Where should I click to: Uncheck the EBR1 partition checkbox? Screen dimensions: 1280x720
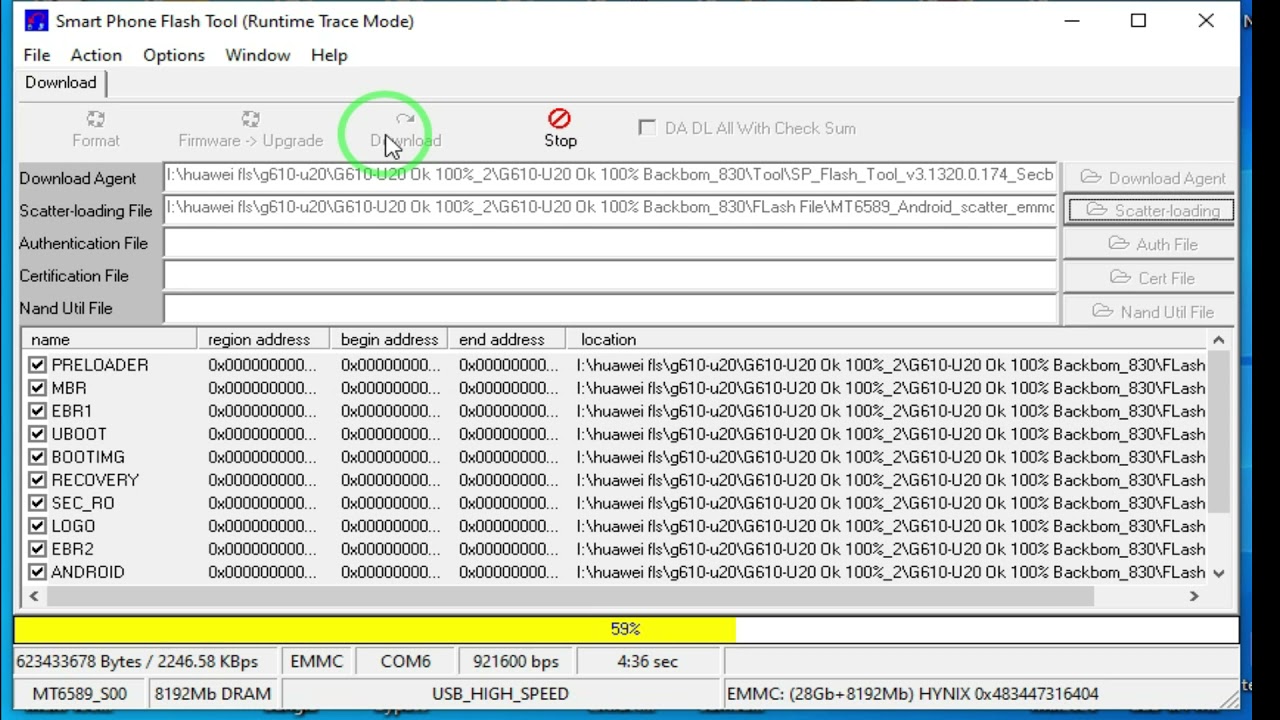click(x=37, y=411)
